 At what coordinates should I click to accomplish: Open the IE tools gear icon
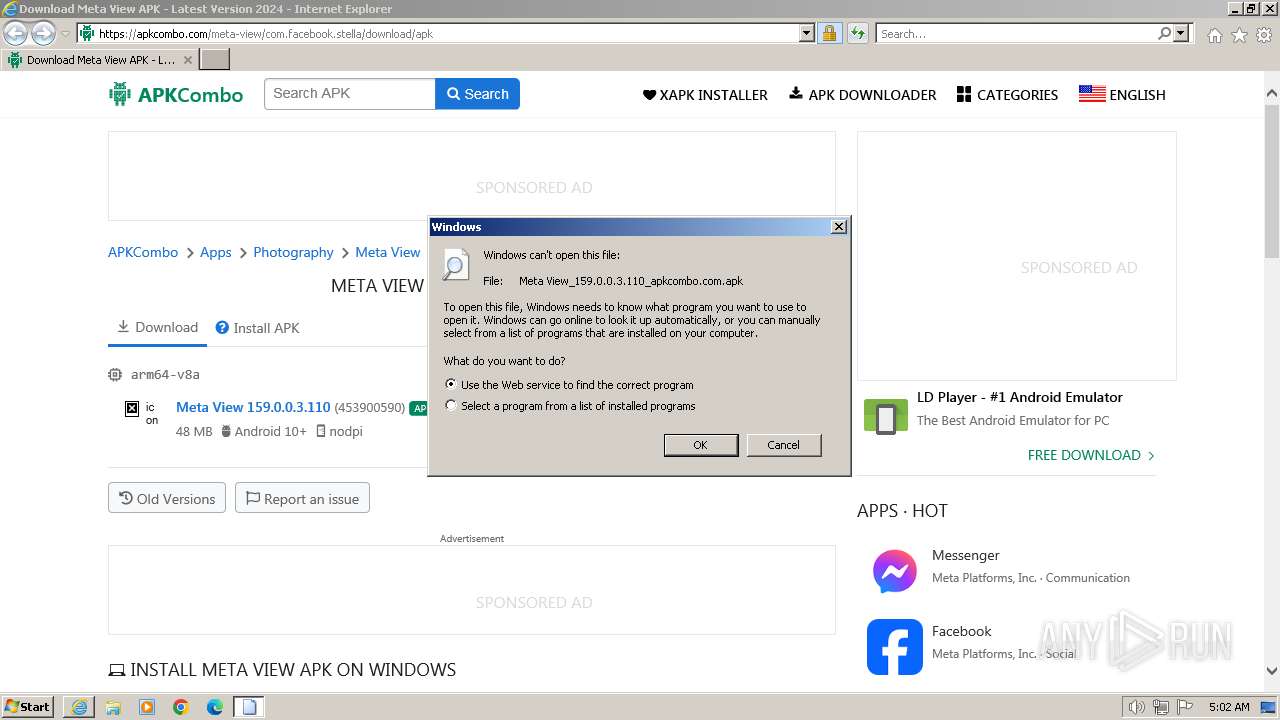(x=1264, y=35)
